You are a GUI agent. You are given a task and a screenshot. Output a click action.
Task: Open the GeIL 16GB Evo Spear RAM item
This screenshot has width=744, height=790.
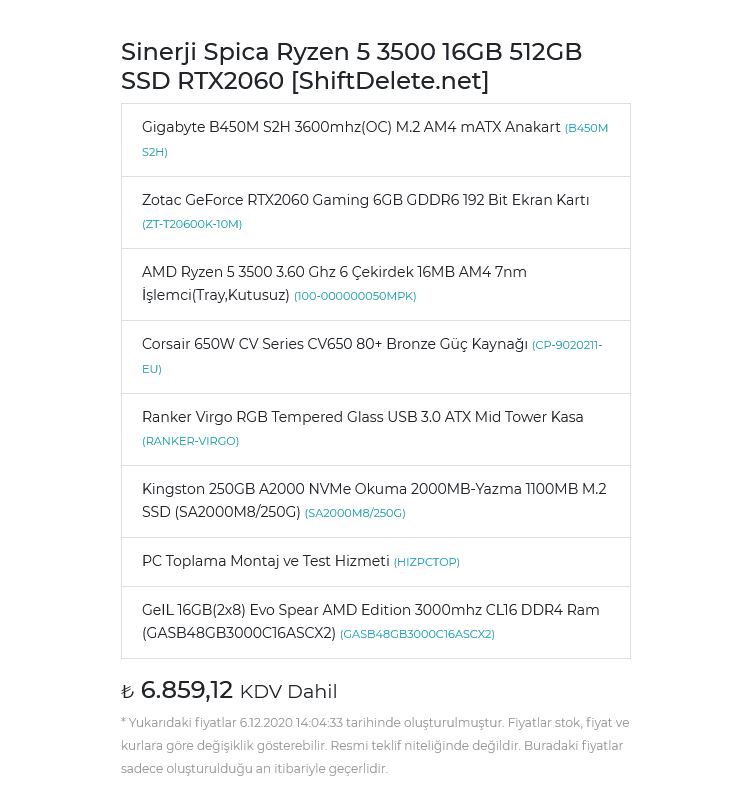(370, 610)
